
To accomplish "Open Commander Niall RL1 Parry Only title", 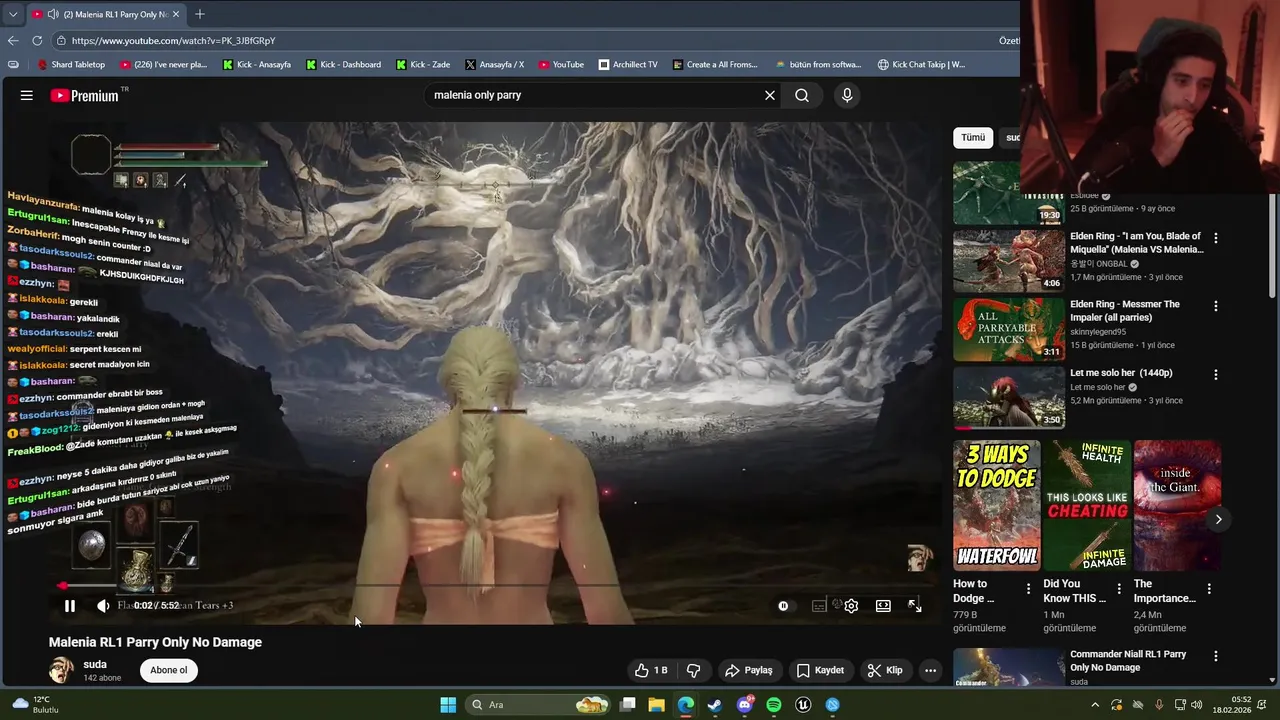I will coord(1128,660).
